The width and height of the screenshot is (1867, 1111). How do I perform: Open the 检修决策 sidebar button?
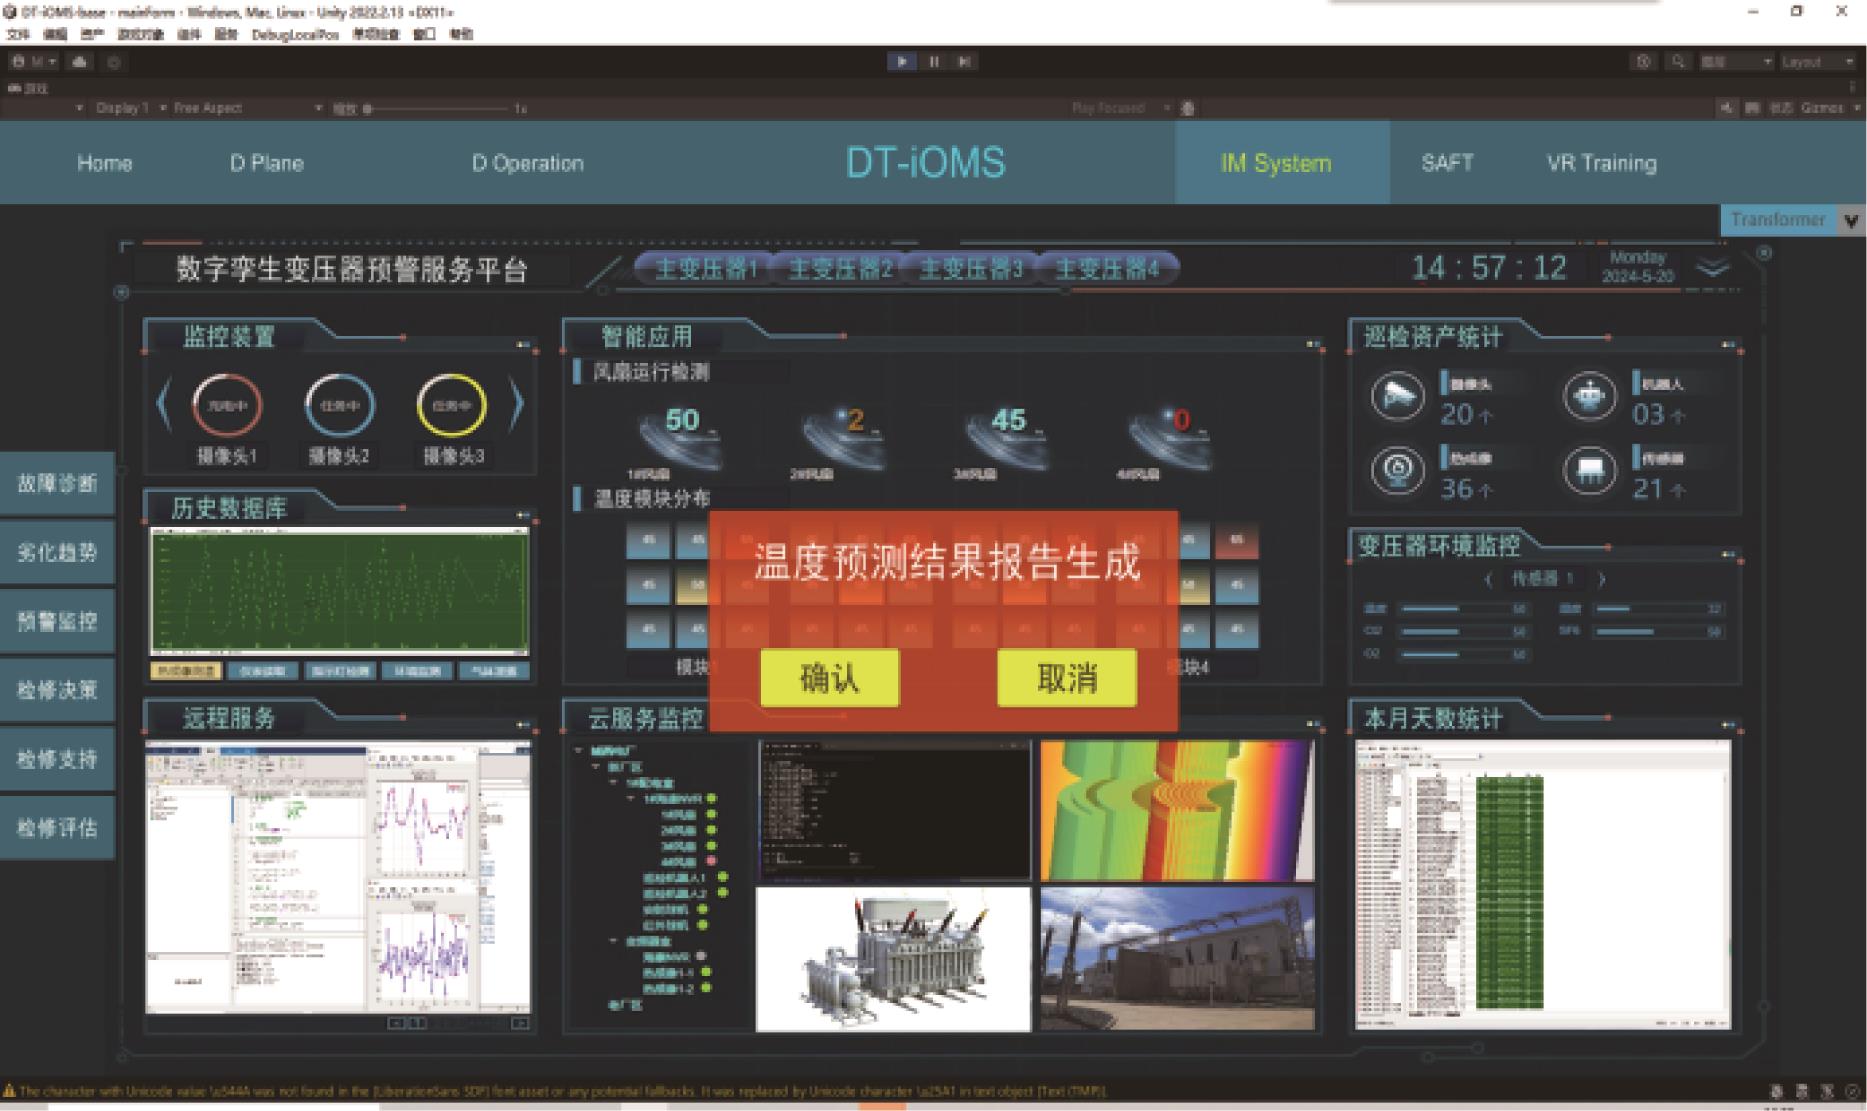coord(57,690)
